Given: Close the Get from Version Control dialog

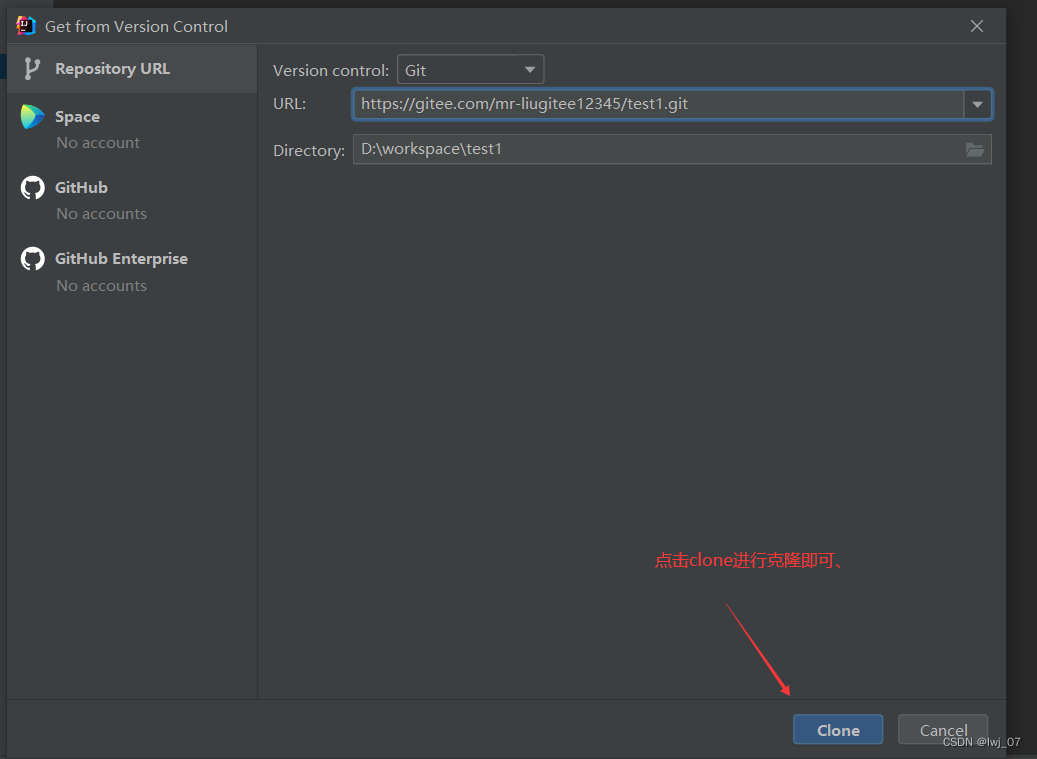Looking at the screenshot, I should tap(977, 26).
